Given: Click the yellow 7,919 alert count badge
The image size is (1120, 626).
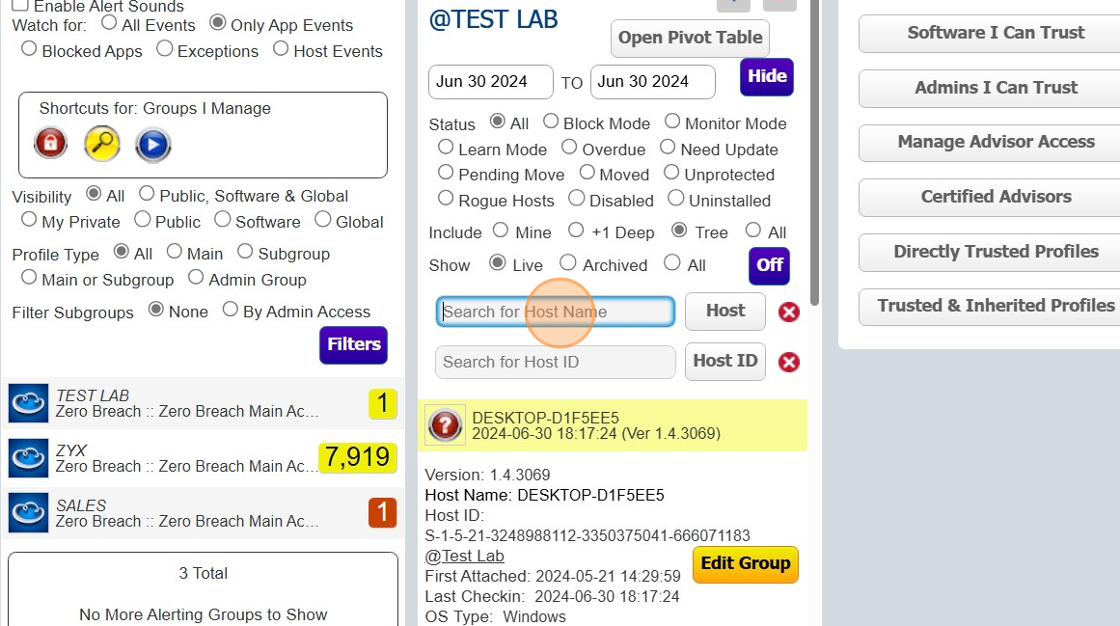Looking at the screenshot, I should 358,458.
